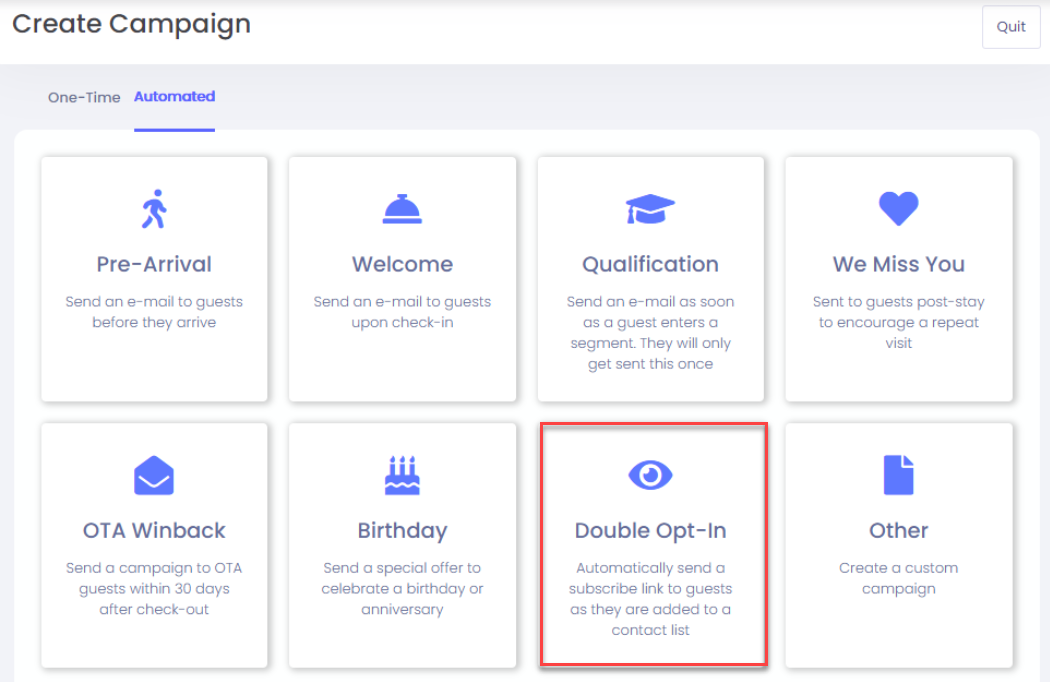Click 'Send an e-mail to guests upon check-in'

(x=402, y=312)
